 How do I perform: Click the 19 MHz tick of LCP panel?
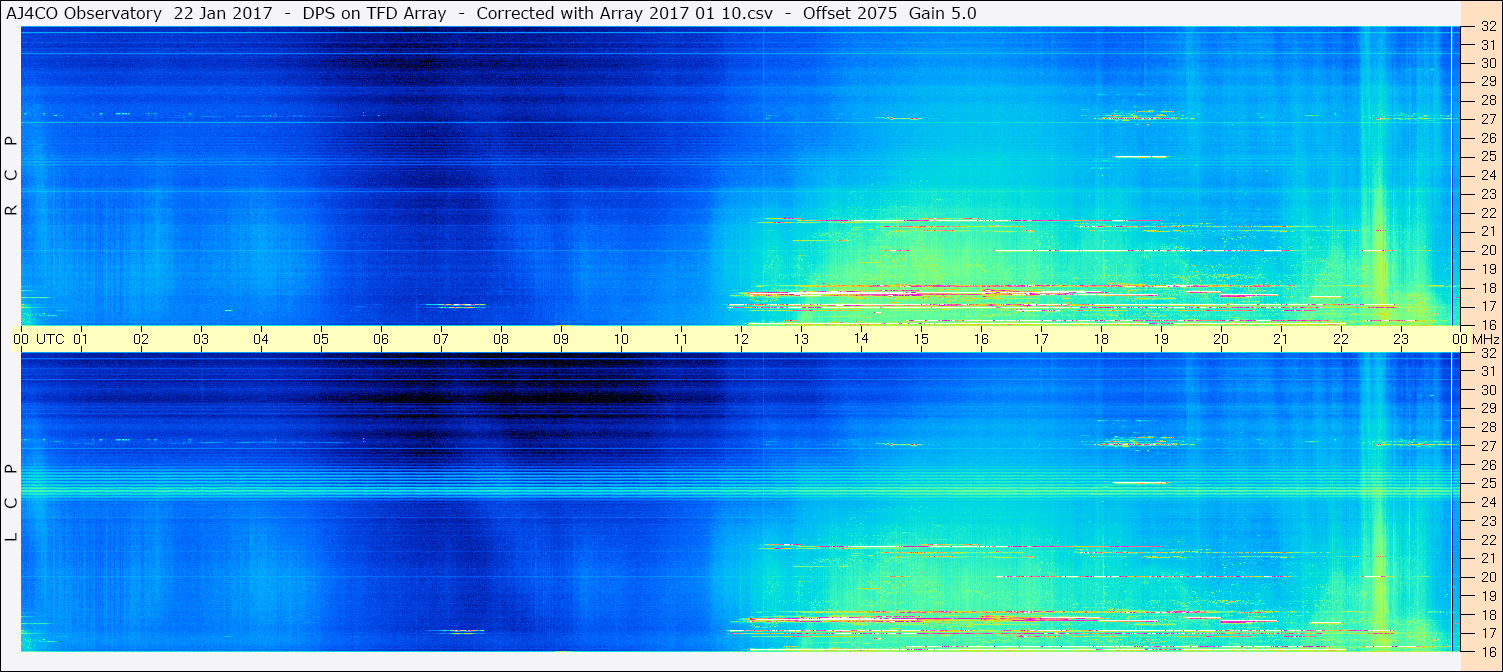(1487, 595)
